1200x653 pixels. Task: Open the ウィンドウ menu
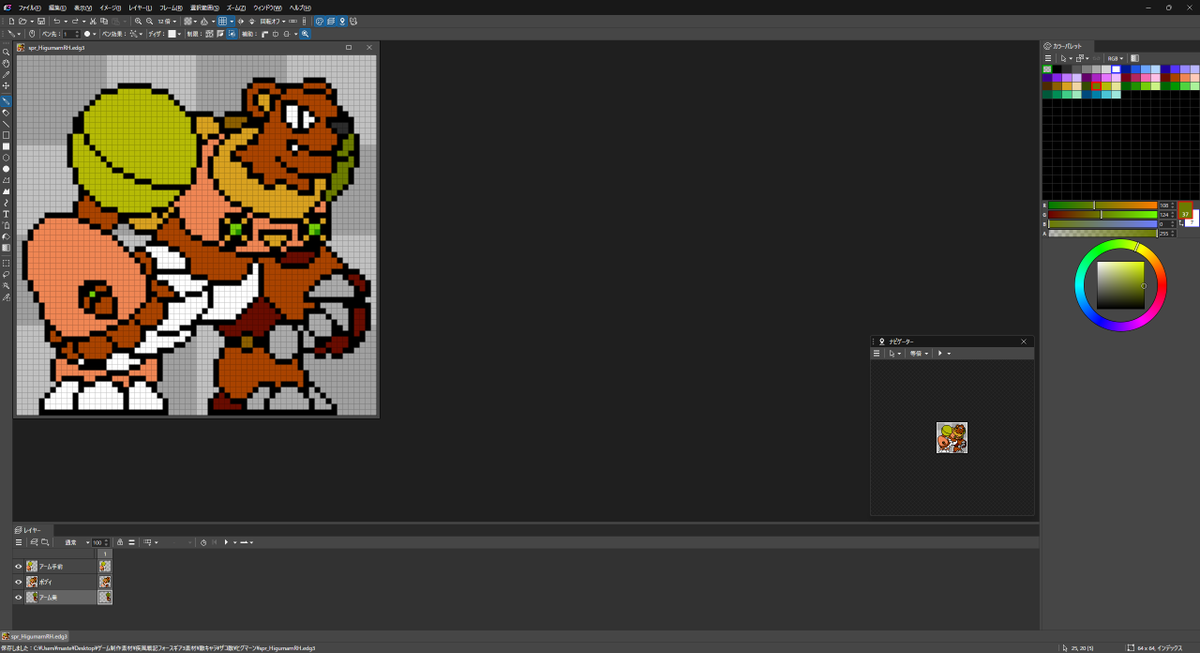coord(267,7)
